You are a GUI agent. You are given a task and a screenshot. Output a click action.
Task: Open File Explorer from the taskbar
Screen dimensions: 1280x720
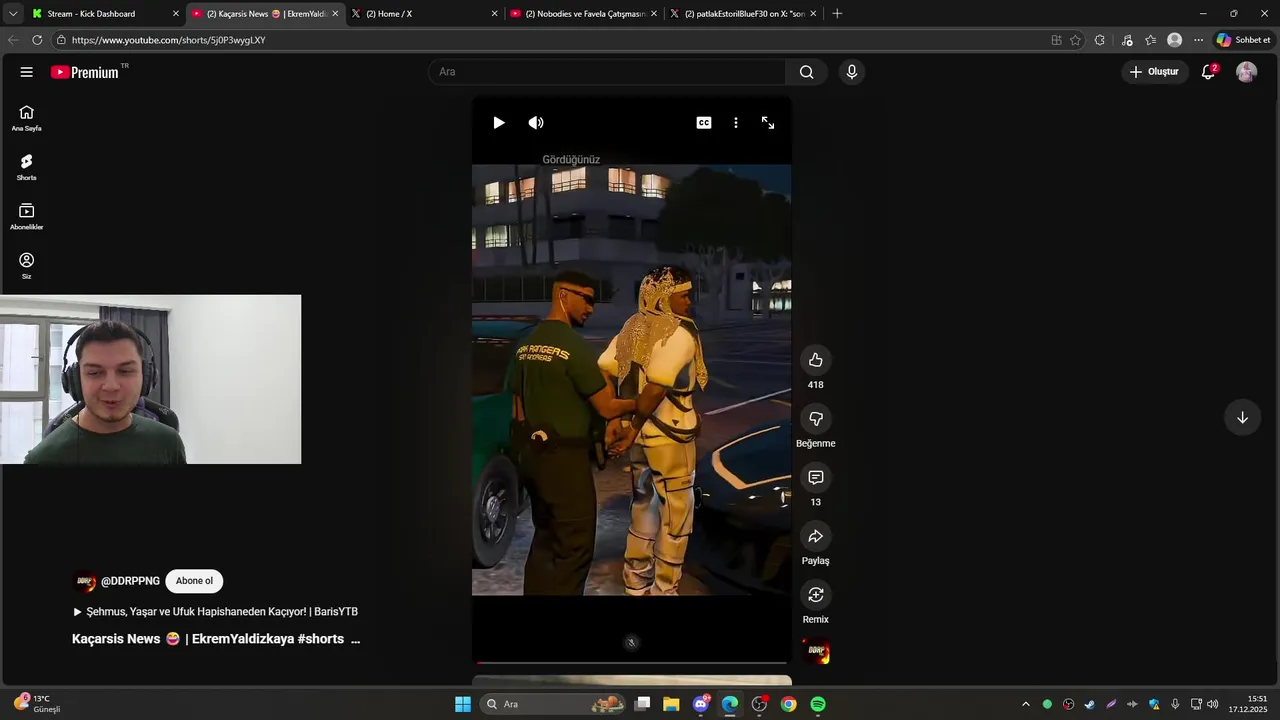click(x=671, y=704)
